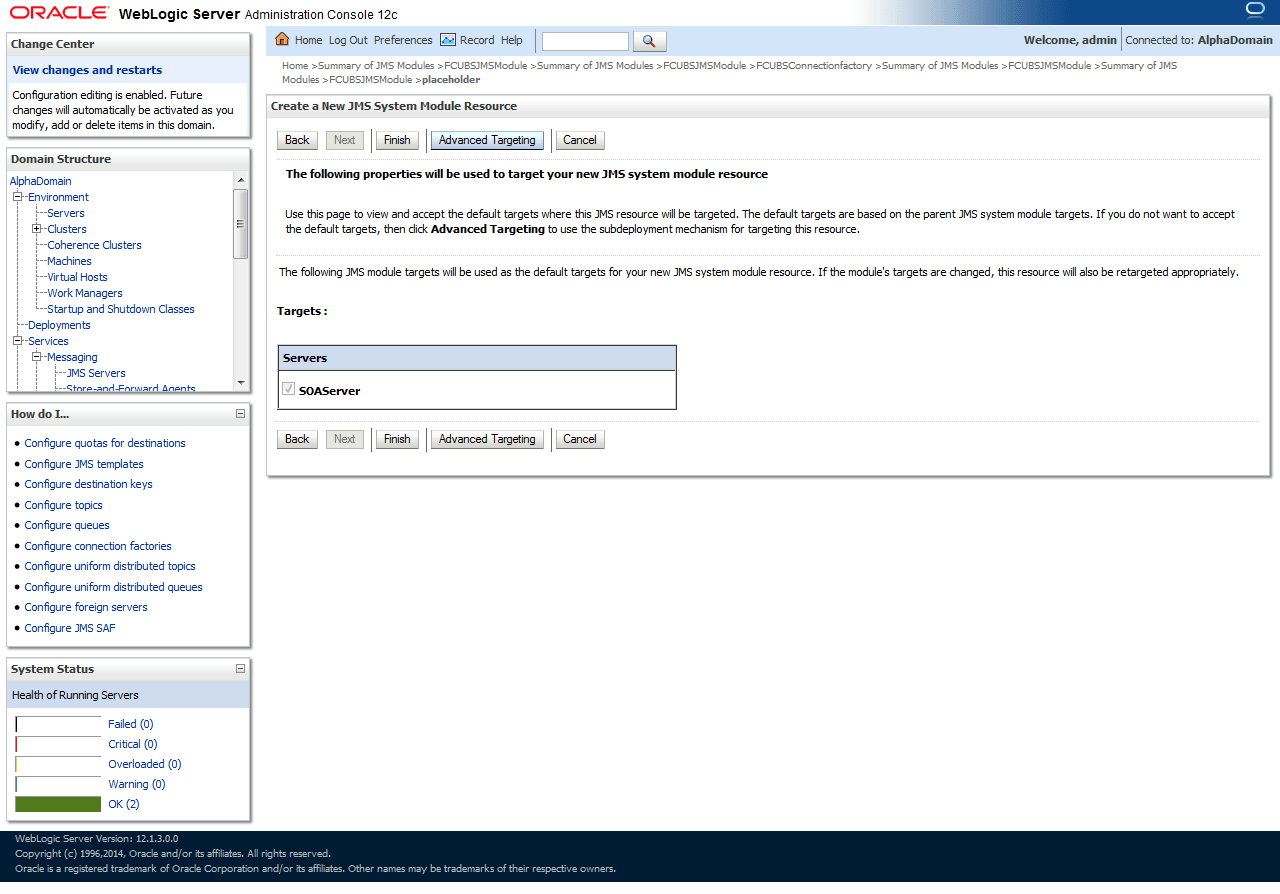Click the magnifier search button

pos(650,41)
